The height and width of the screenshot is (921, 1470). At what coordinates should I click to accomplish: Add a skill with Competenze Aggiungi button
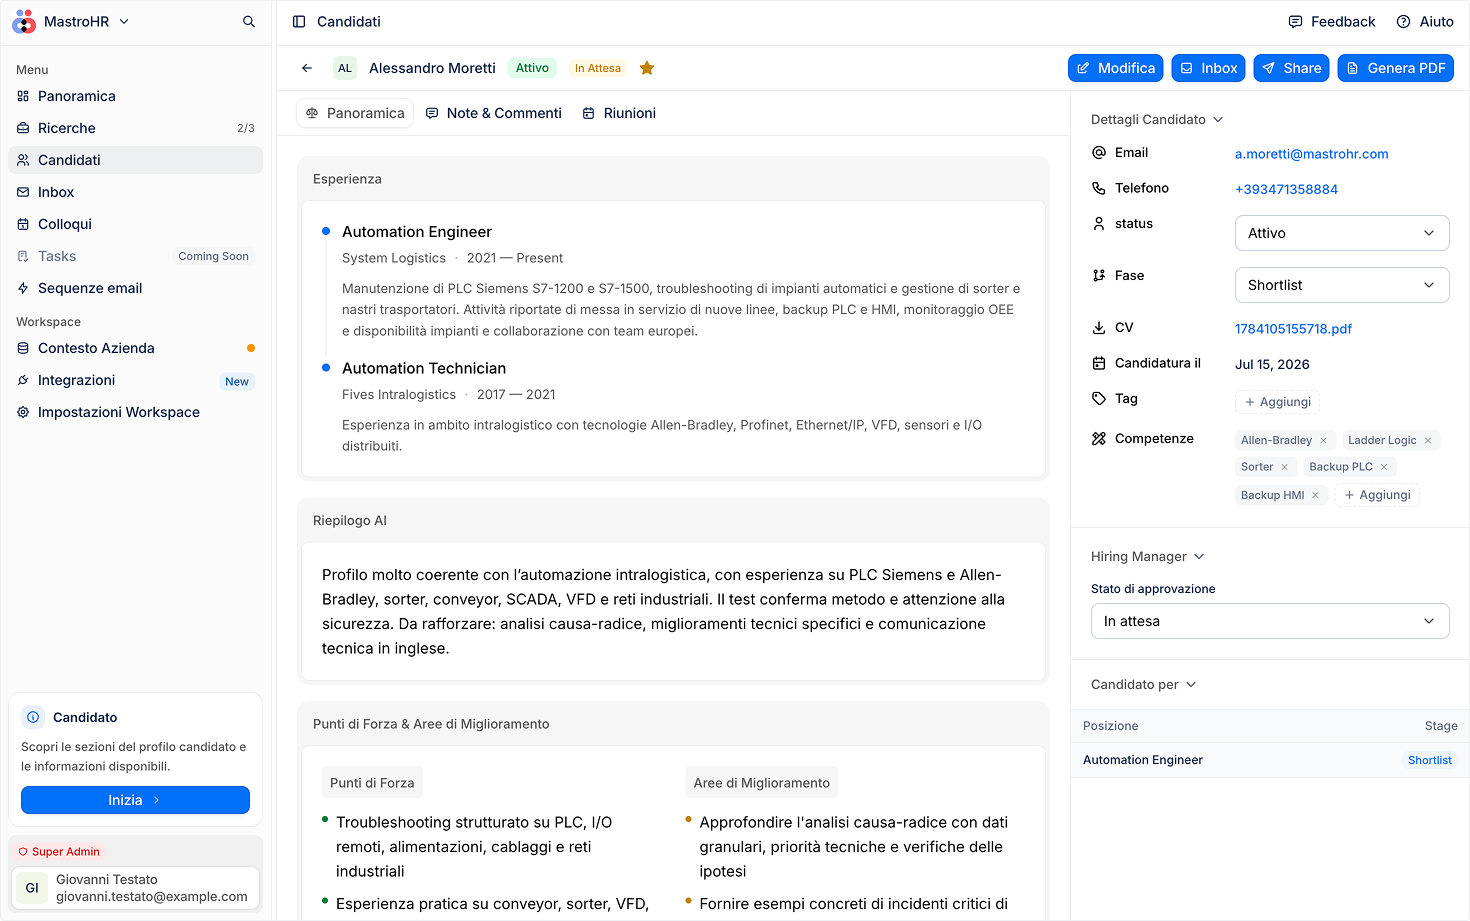1377,495
